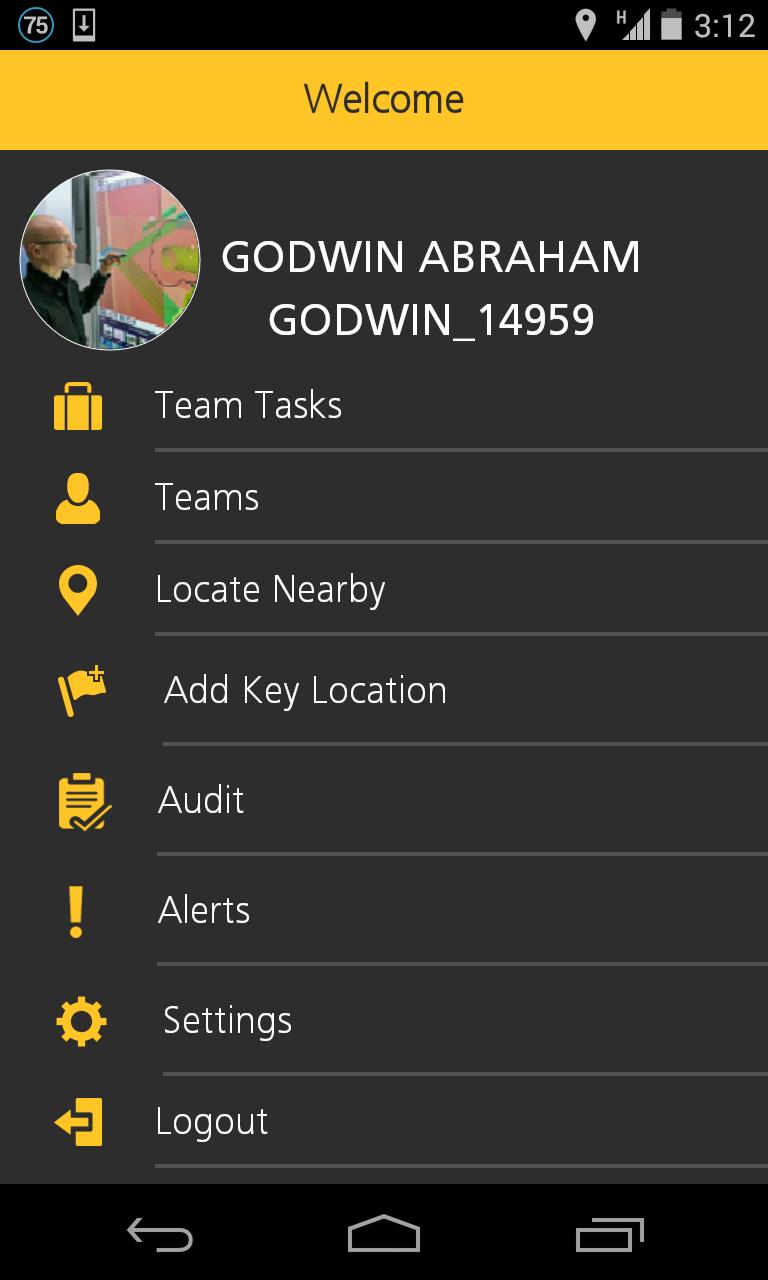Tap the briefcase icon for Team Tasks
This screenshot has width=768, height=1280.
[x=78, y=406]
